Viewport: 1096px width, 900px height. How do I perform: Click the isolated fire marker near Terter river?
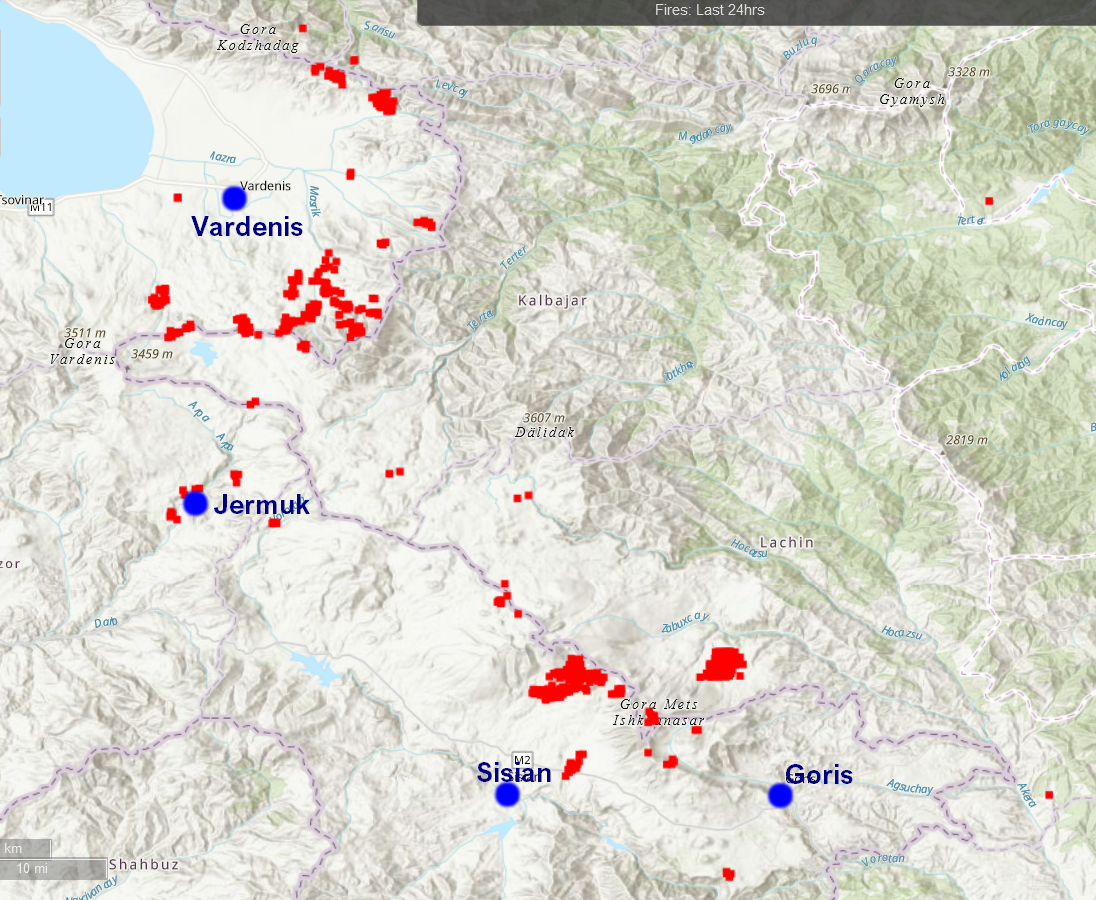(x=989, y=201)
